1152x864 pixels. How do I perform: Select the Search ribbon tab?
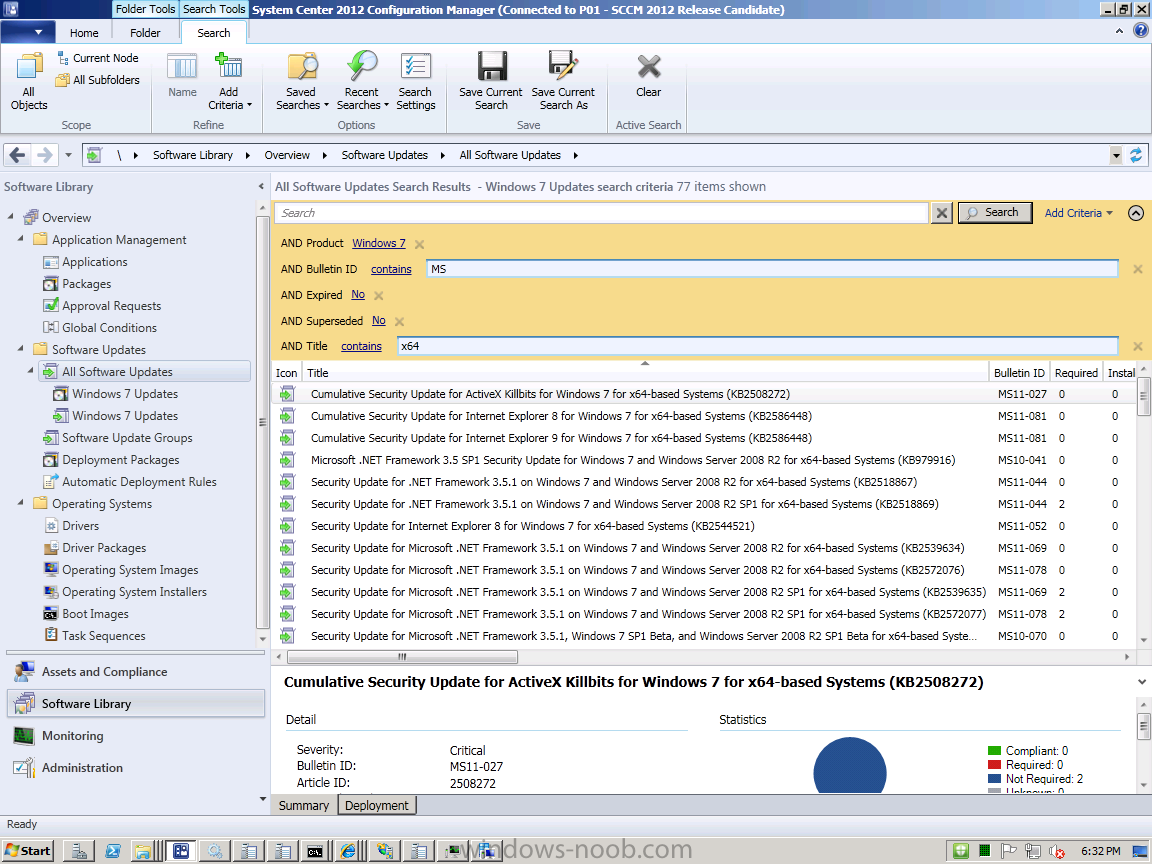click(213, 33)
